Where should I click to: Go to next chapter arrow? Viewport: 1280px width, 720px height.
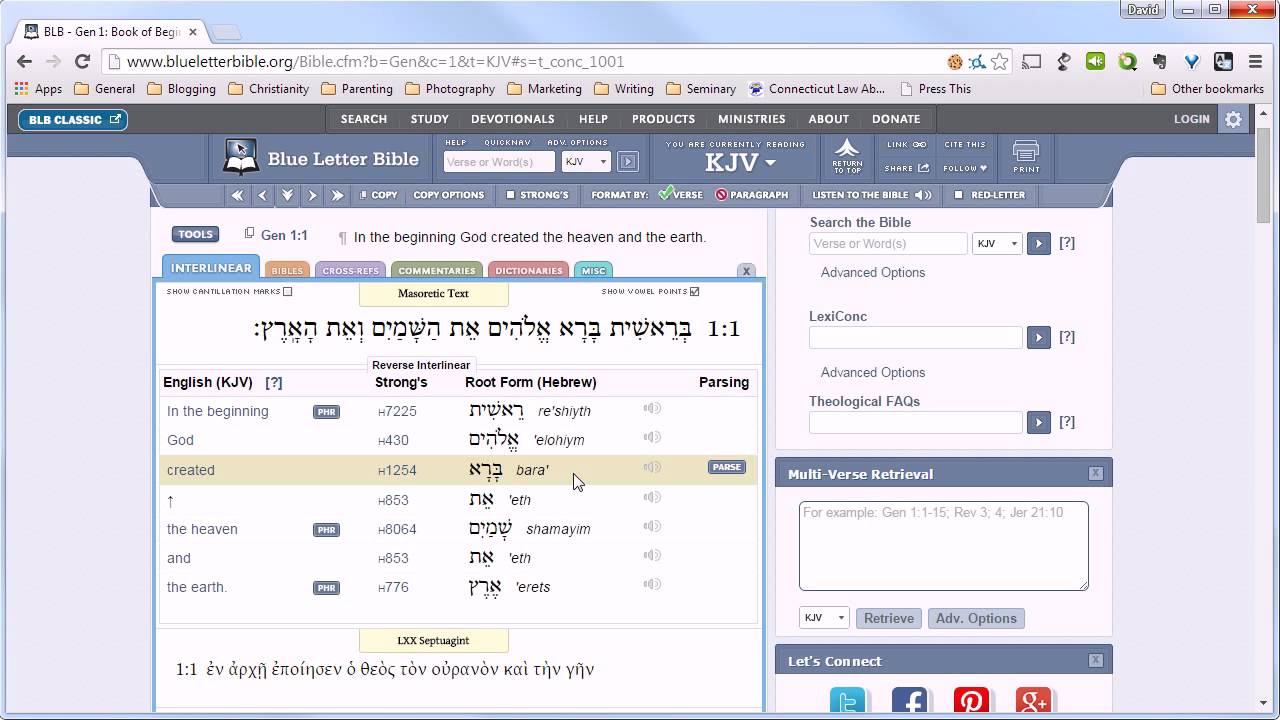pos(312,195)
